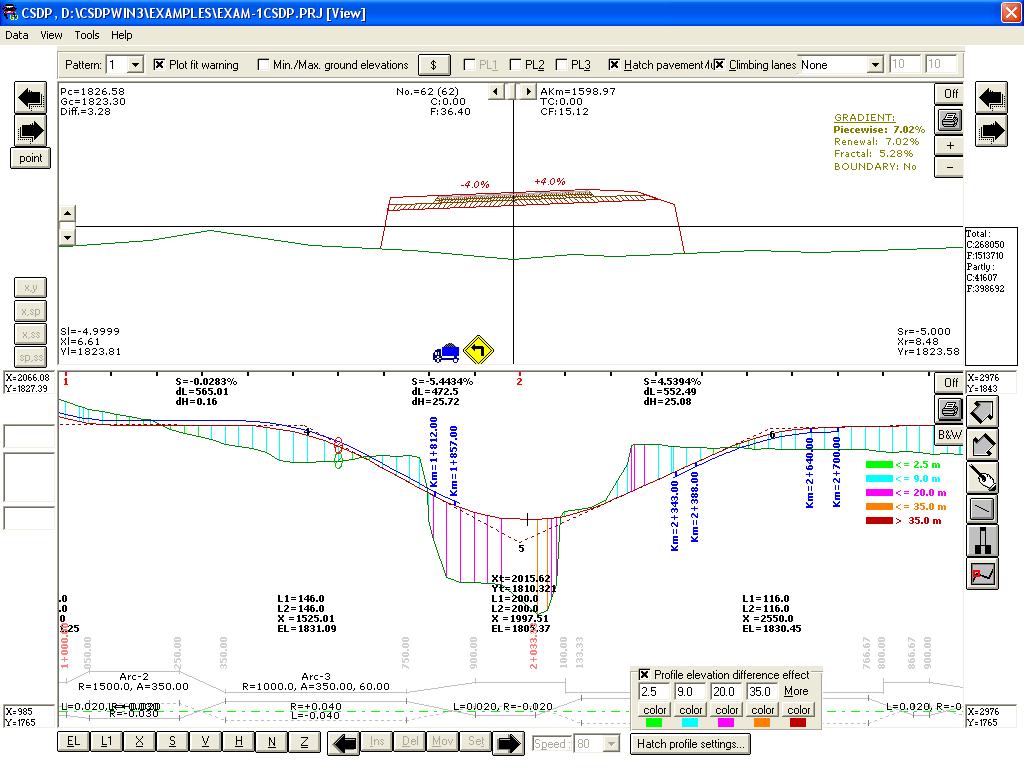Screen dimensions: 1024x768
Task: Click the bottom toolbar left arrow
Action: tap(344, 743)
